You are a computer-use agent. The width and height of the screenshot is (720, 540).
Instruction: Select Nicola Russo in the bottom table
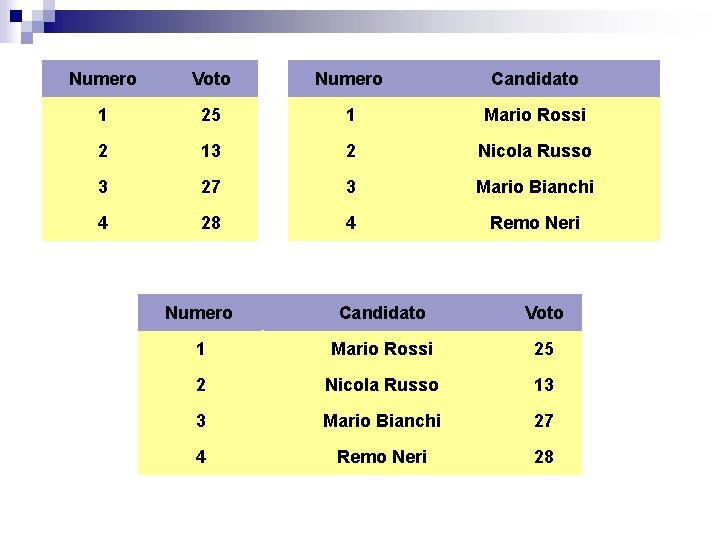pyautogui.click(x=382, y=385)
